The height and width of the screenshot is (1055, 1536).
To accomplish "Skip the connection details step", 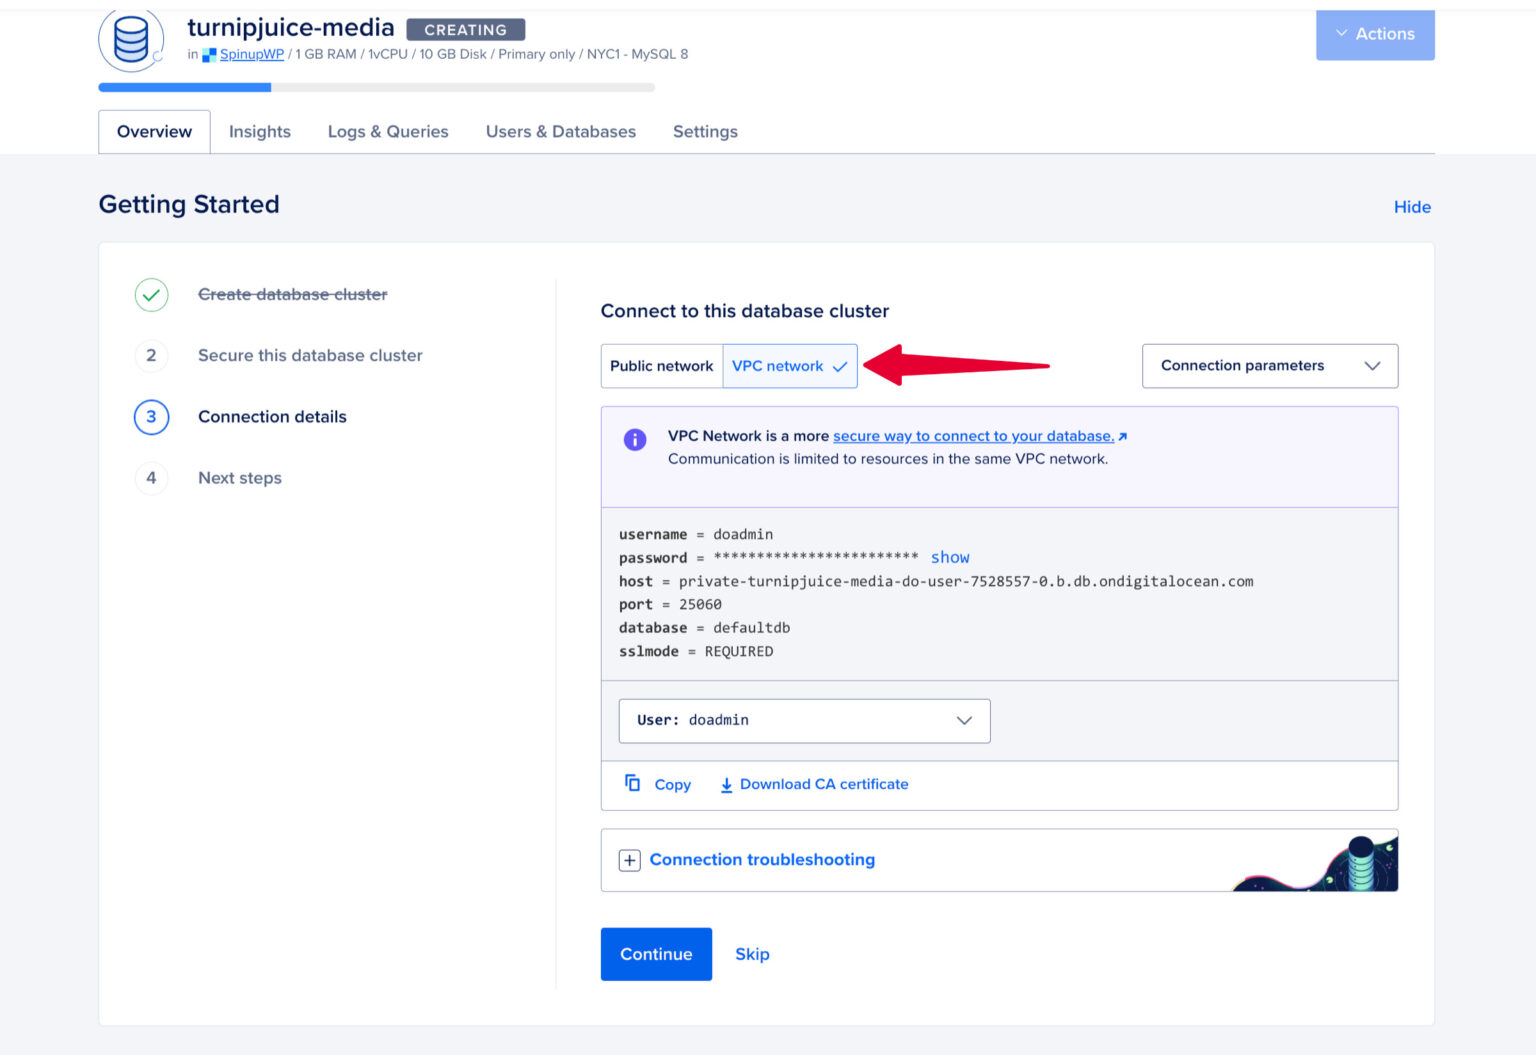I will (x=752, y=954).
